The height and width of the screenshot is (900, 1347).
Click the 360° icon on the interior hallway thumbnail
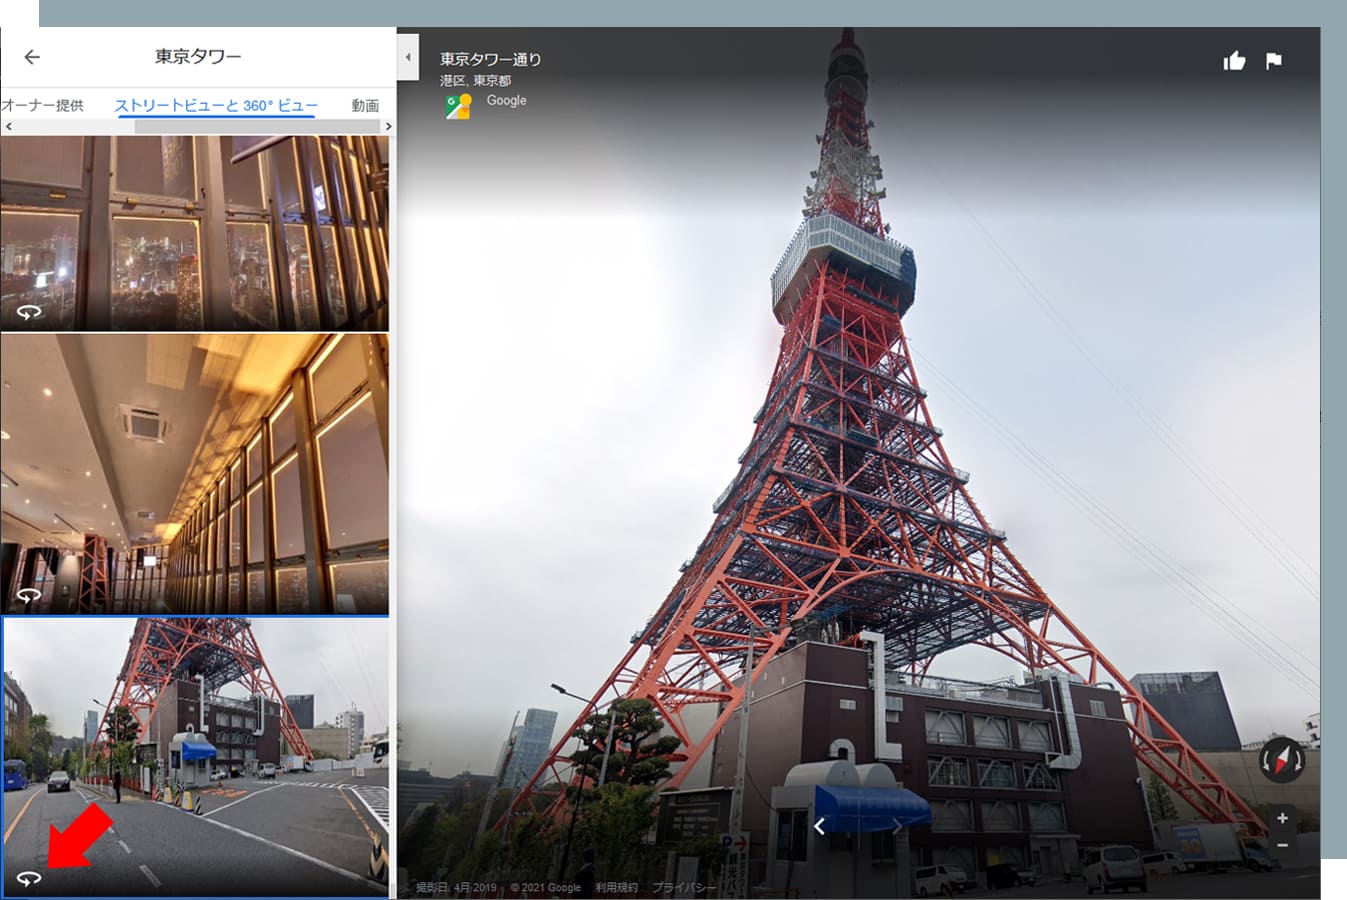pos(29,596)
